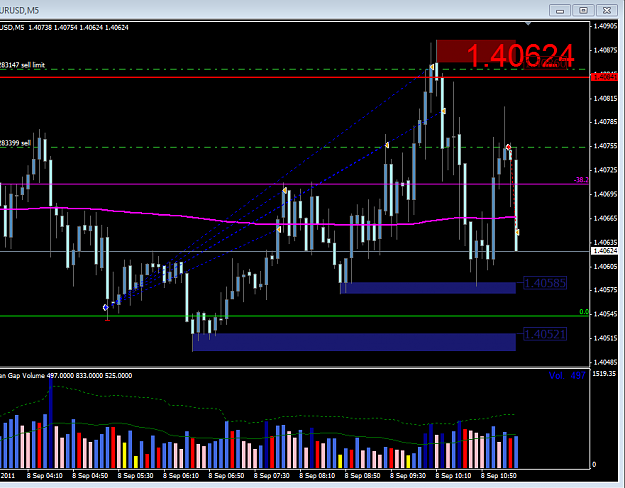
Task: Click the 1.40875 price axis label
Action: click(x=605, y=50)
